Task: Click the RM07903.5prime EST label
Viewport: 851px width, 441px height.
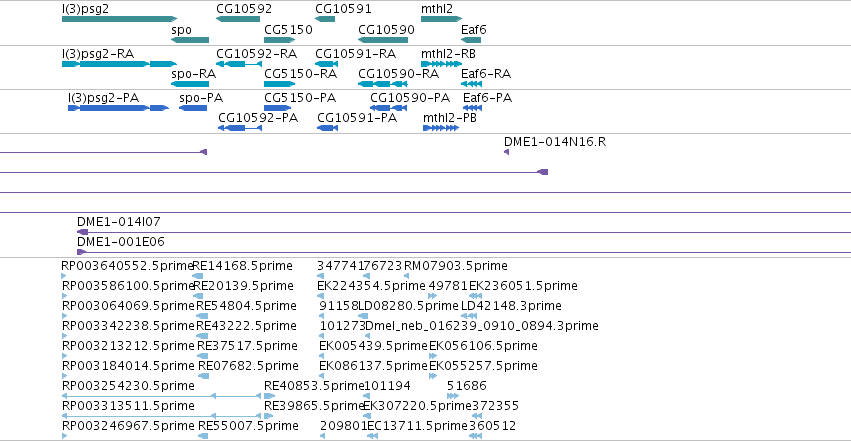Action: pos(456,266)
